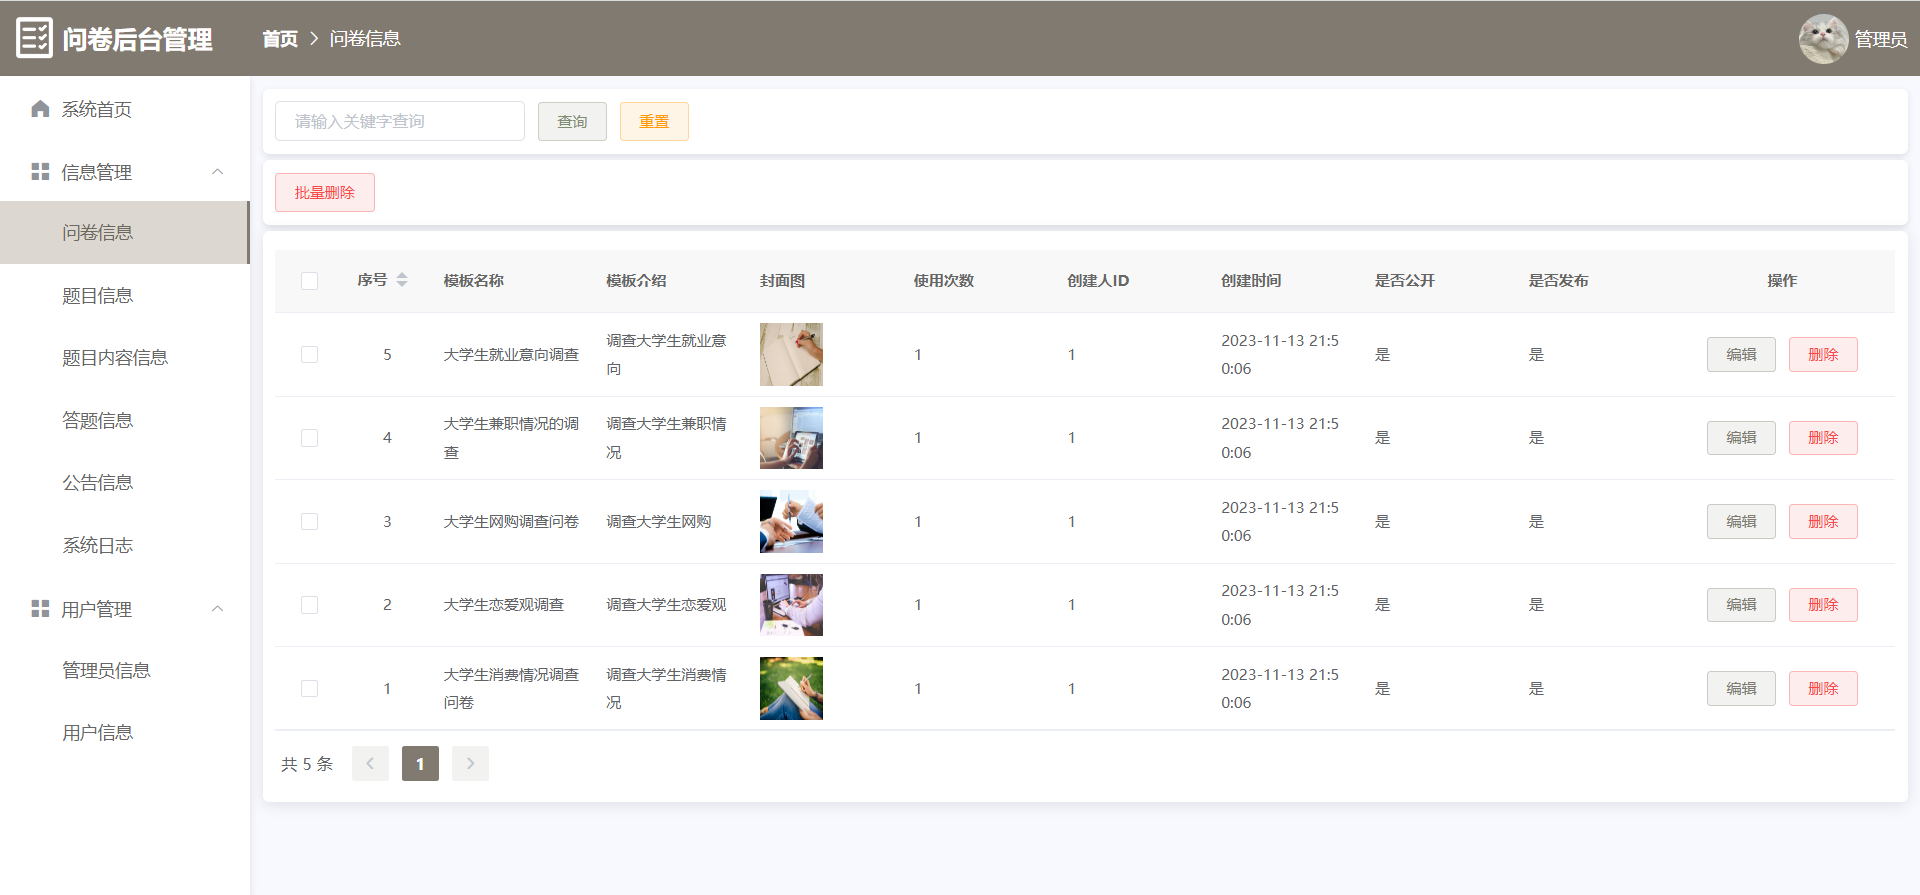Collapse the 用户管理 menu chevron
Screen dimensions: 1920x895
217,609
